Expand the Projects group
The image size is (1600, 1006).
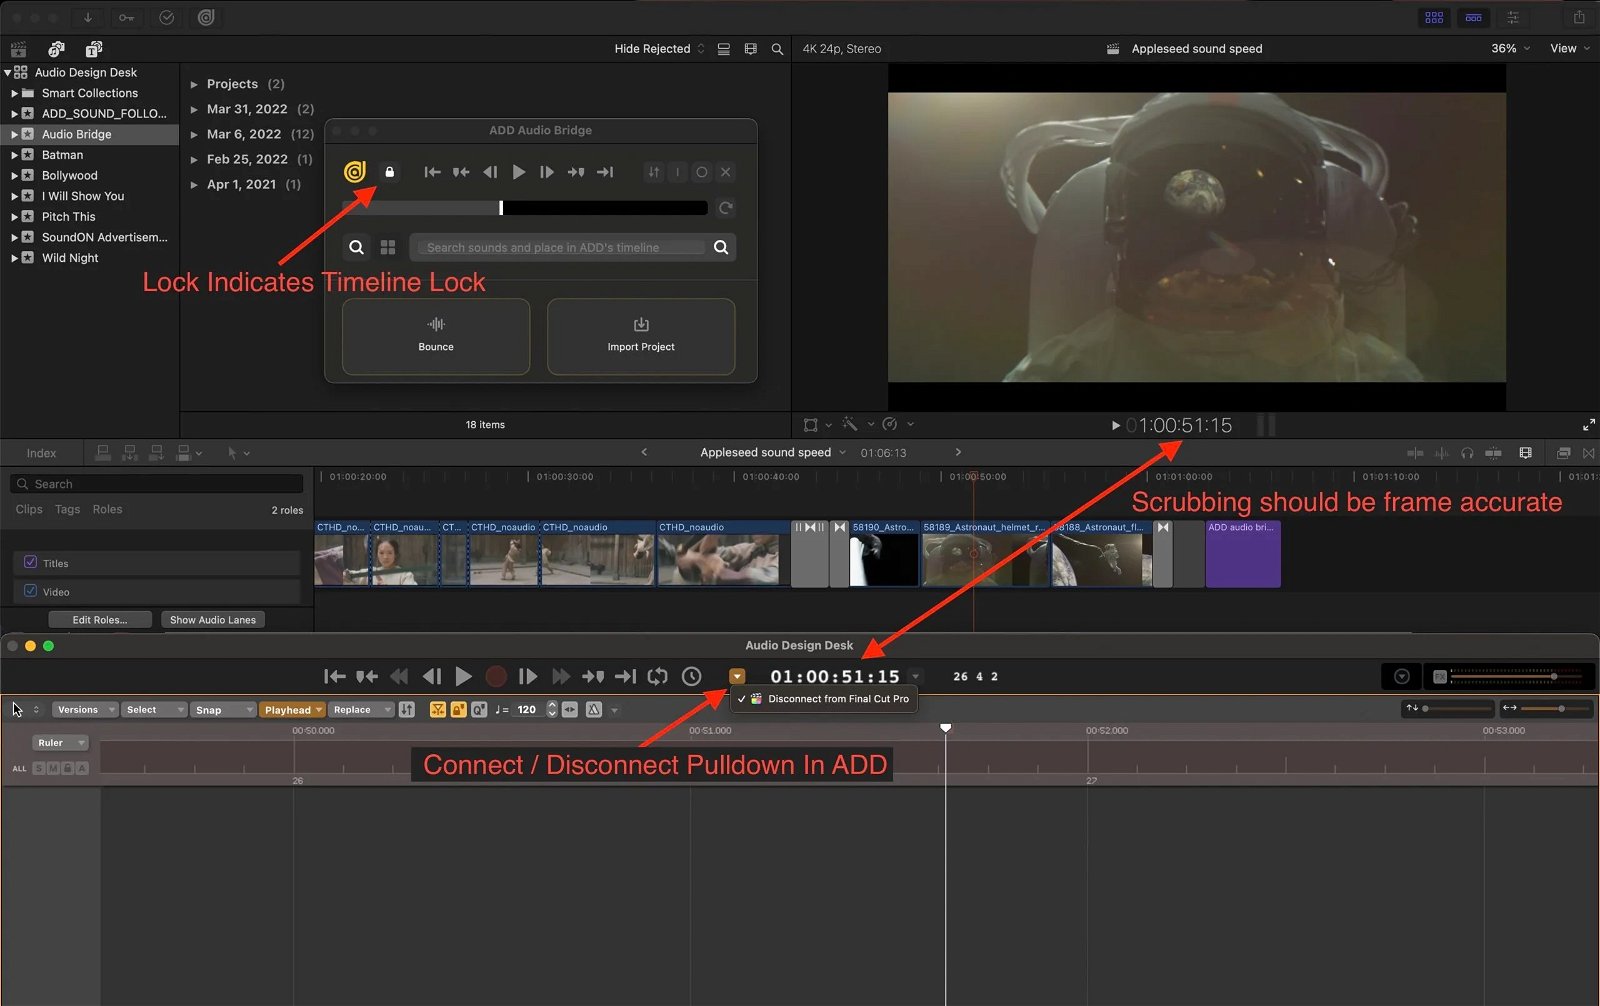click(194, 85)
